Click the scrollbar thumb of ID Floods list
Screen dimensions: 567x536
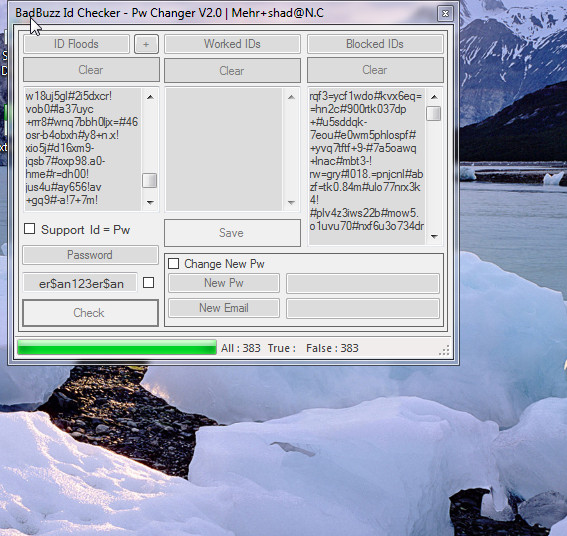point(150,180)
